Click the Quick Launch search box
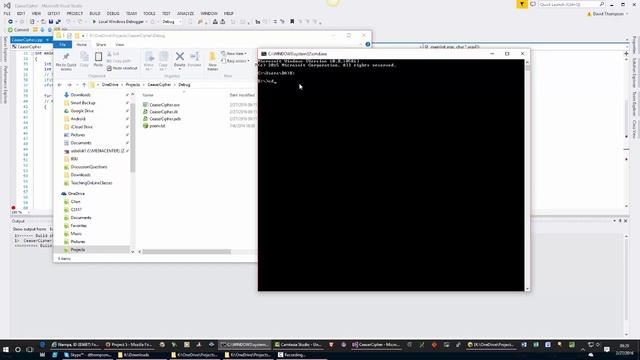The width and height of the screenshot is (640, 360). coord(571,4)
